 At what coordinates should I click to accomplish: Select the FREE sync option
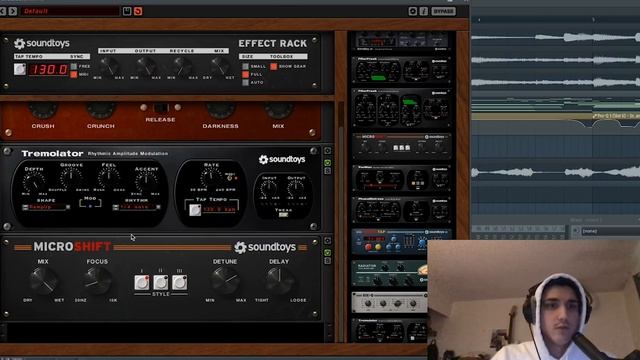click(x=74, y=66)
